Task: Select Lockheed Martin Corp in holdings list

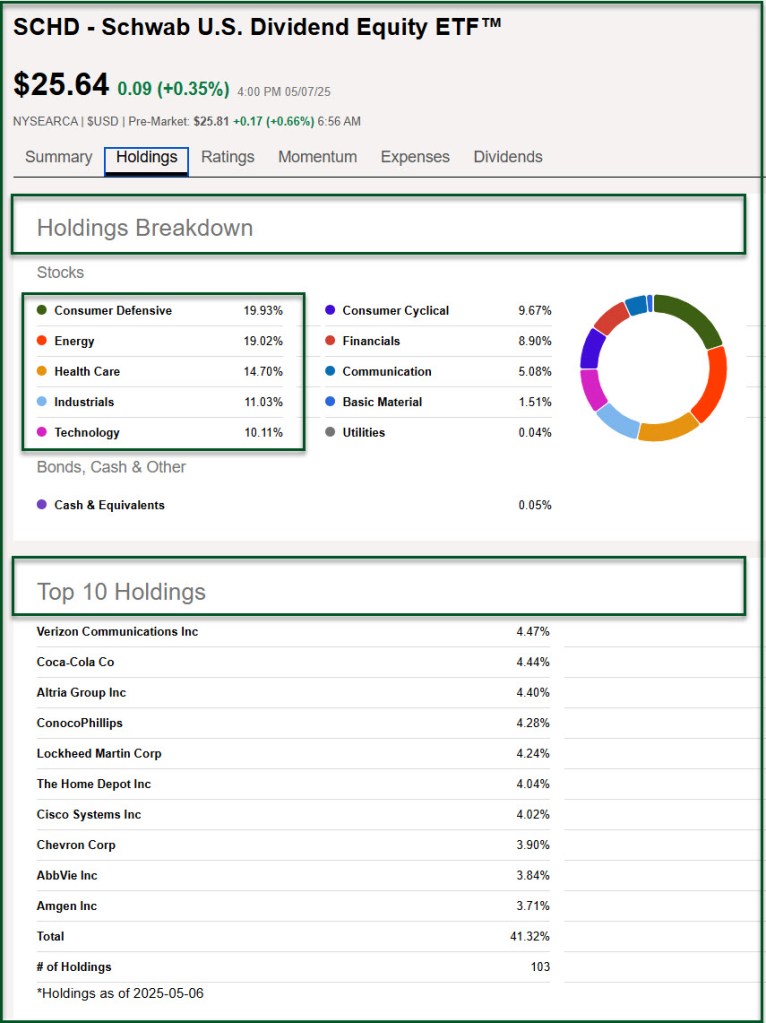Action: [99, 754]
